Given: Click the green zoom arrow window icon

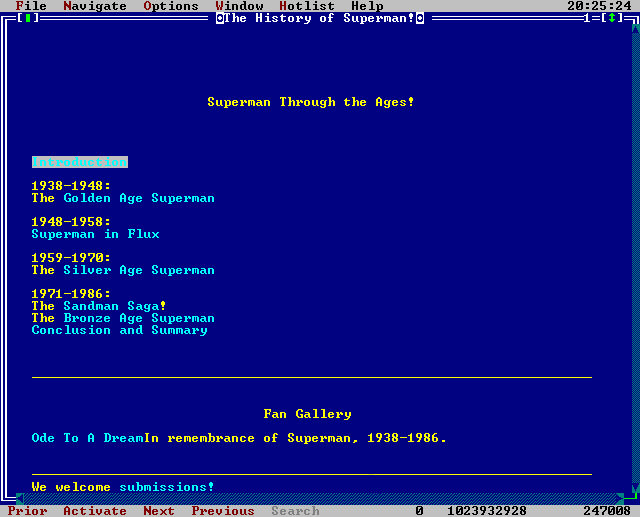Looking at the screenshot, I should (612, 18).
